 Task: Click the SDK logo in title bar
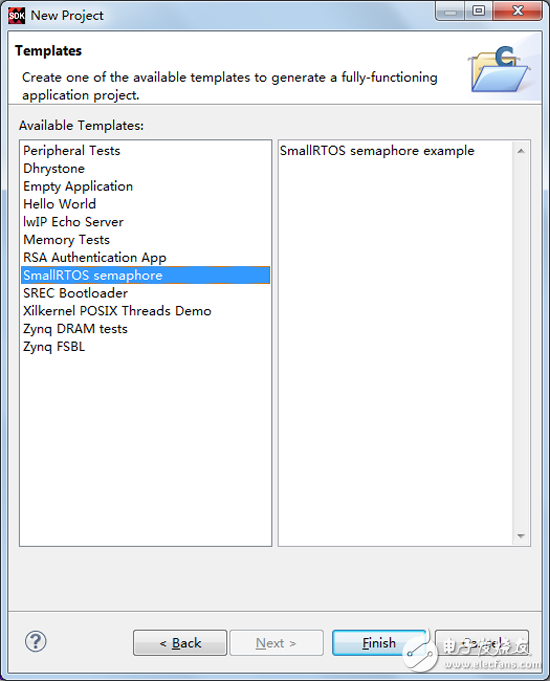(x=17, y=16)
